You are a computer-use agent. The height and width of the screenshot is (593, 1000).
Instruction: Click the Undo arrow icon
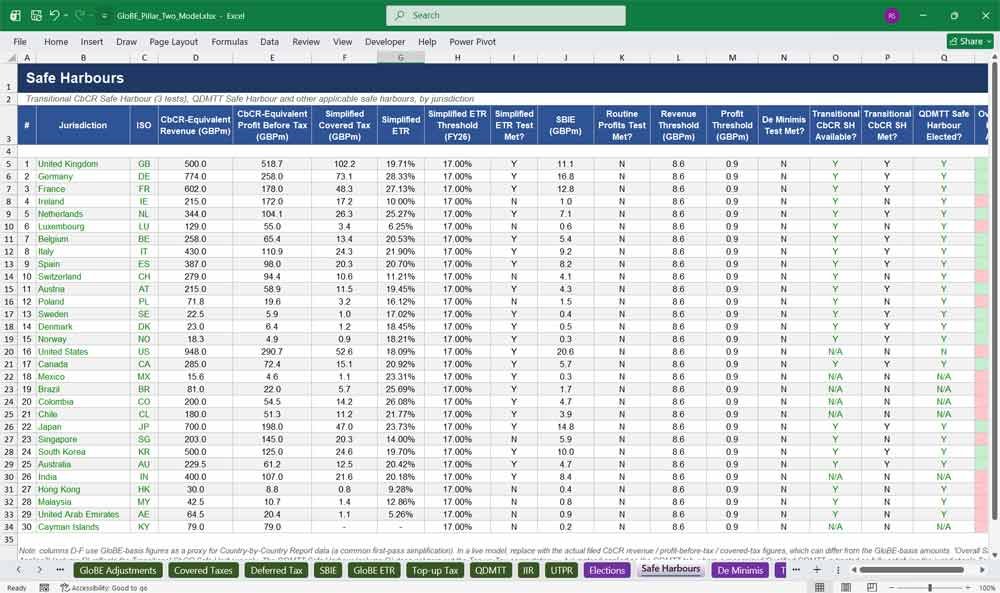click(x=54, y=15)
